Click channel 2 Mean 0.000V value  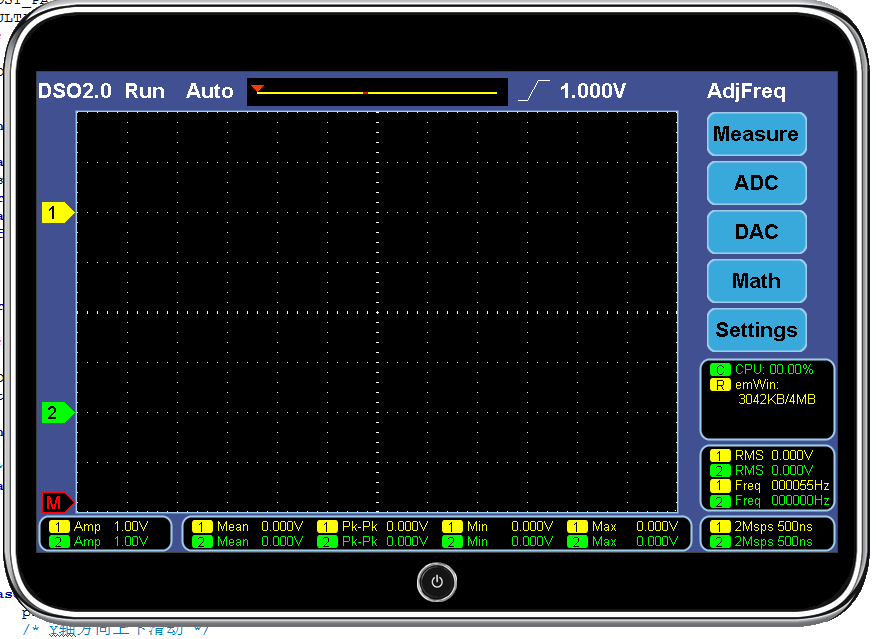point(260,542)
